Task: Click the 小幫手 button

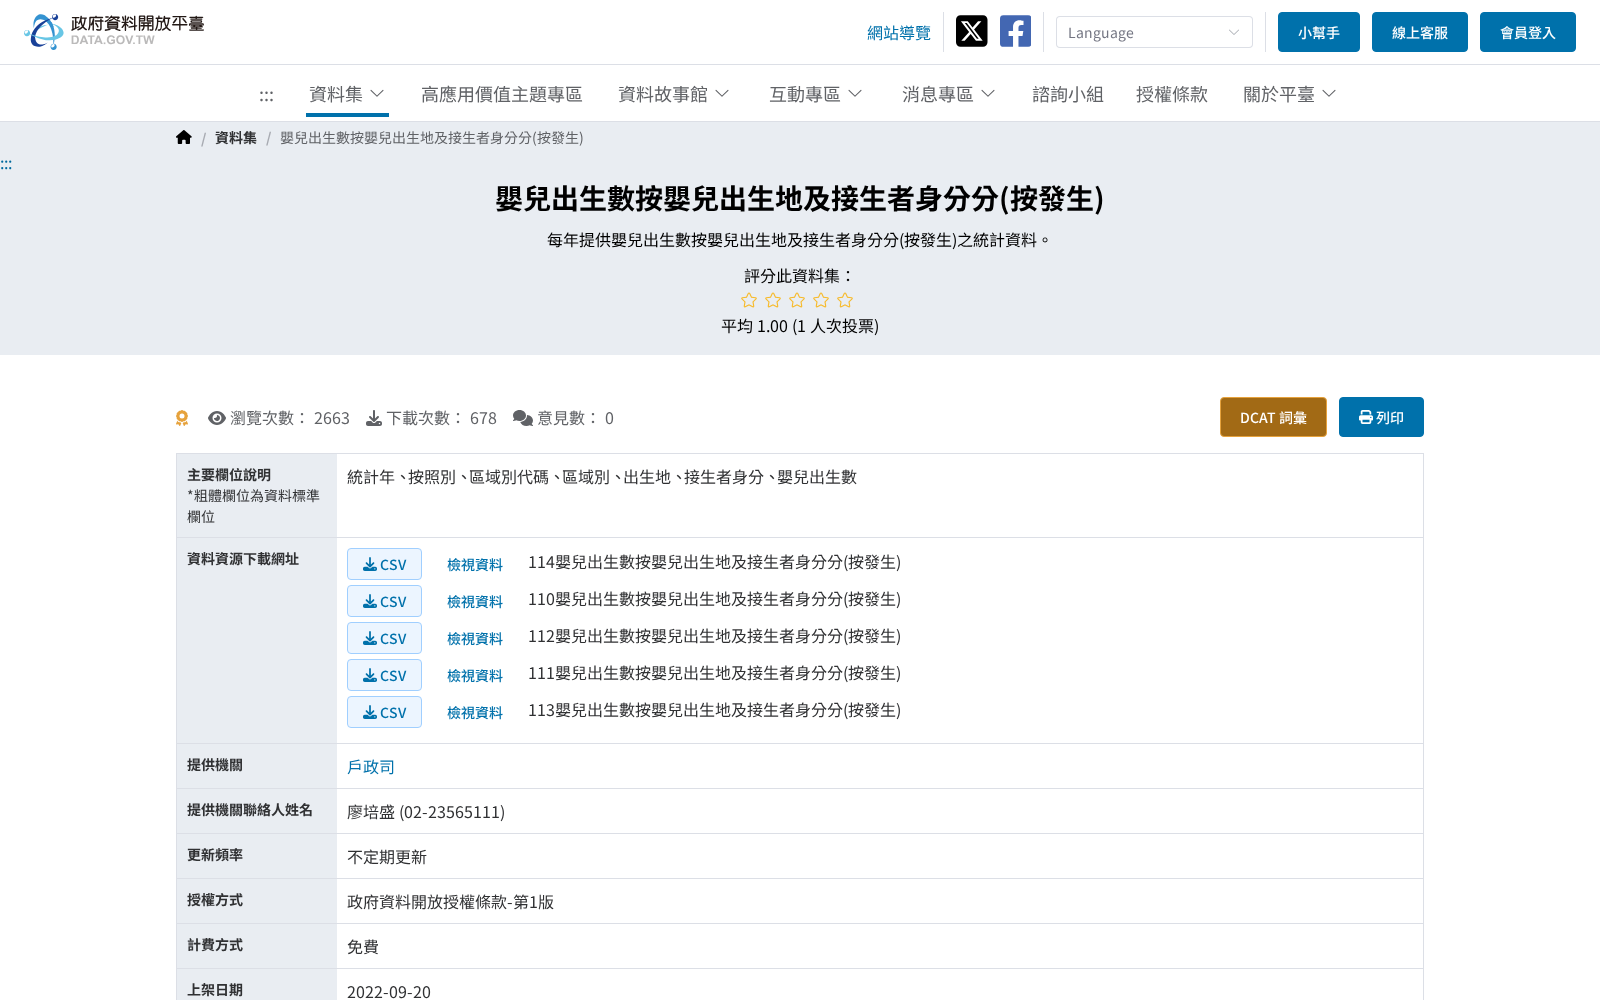Action: tap(1319, 32)
